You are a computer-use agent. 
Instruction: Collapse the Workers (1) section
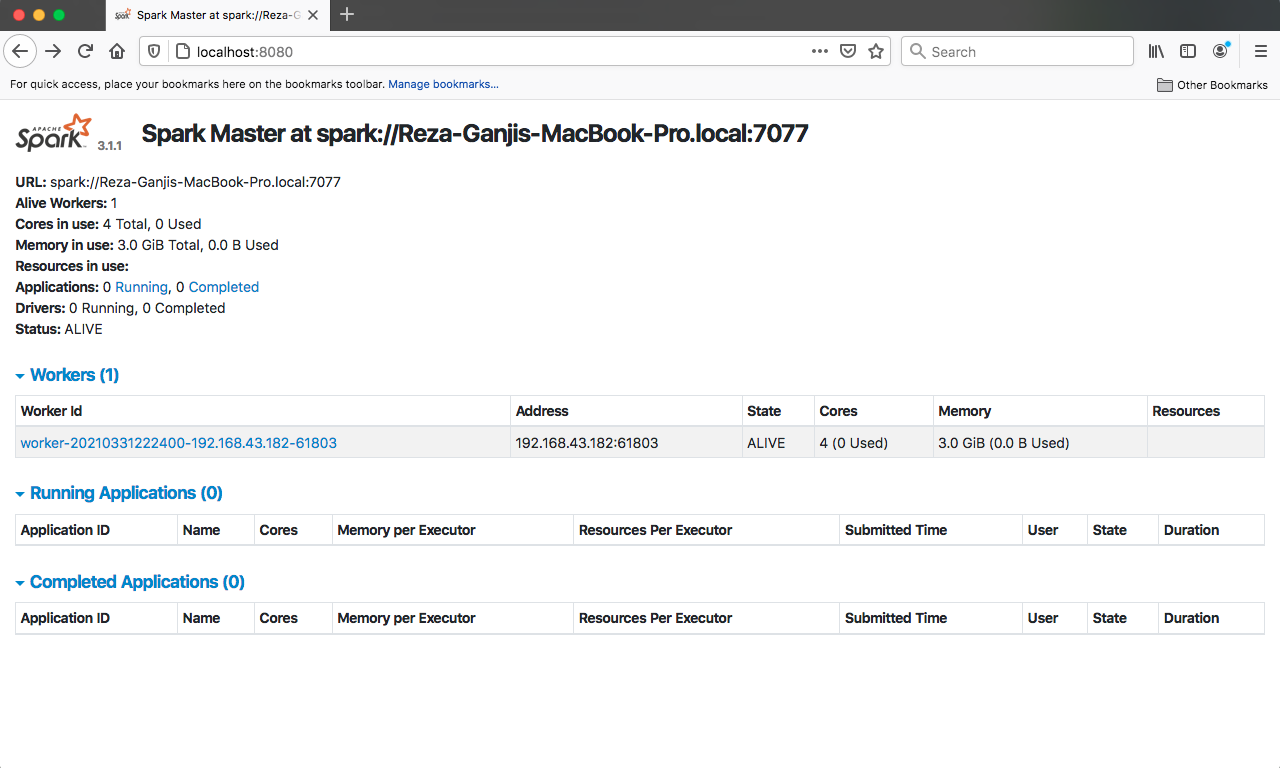point(68,375)
